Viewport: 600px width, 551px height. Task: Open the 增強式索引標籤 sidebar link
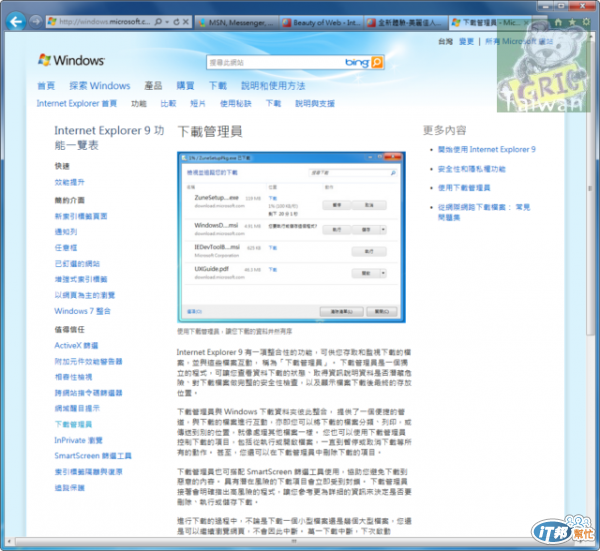coord(81,279)
